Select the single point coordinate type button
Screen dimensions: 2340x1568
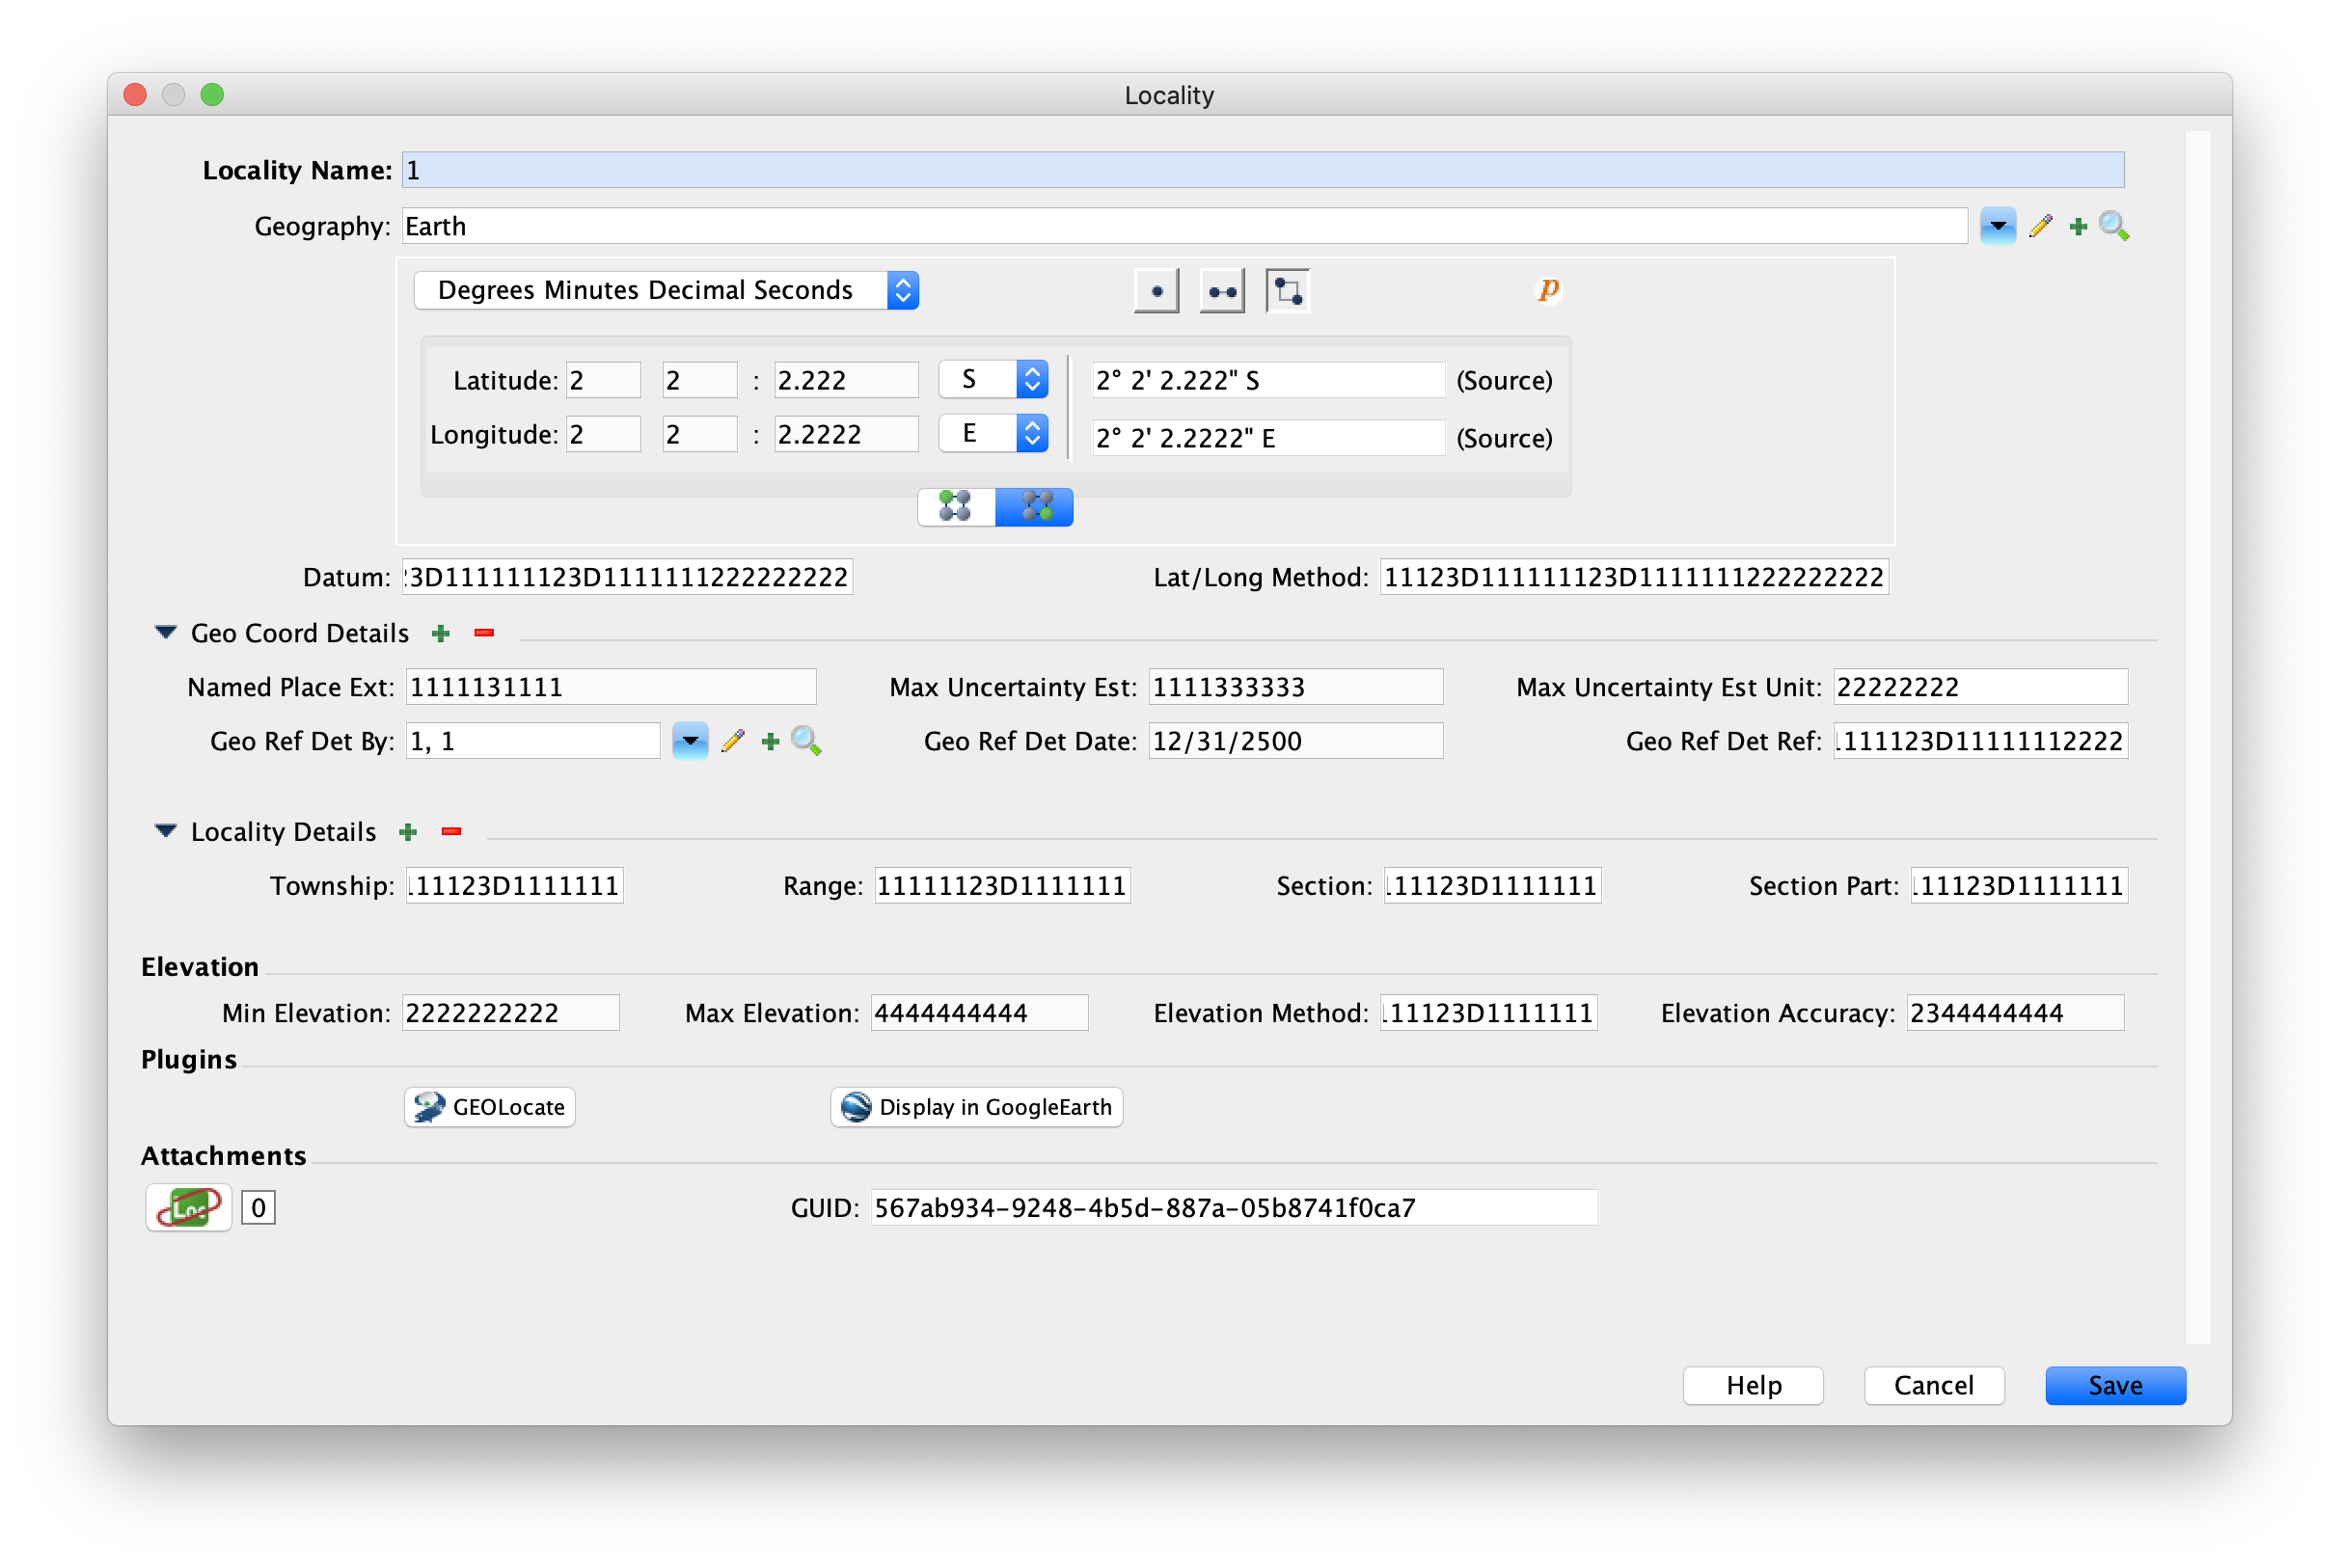(1156, 291)
